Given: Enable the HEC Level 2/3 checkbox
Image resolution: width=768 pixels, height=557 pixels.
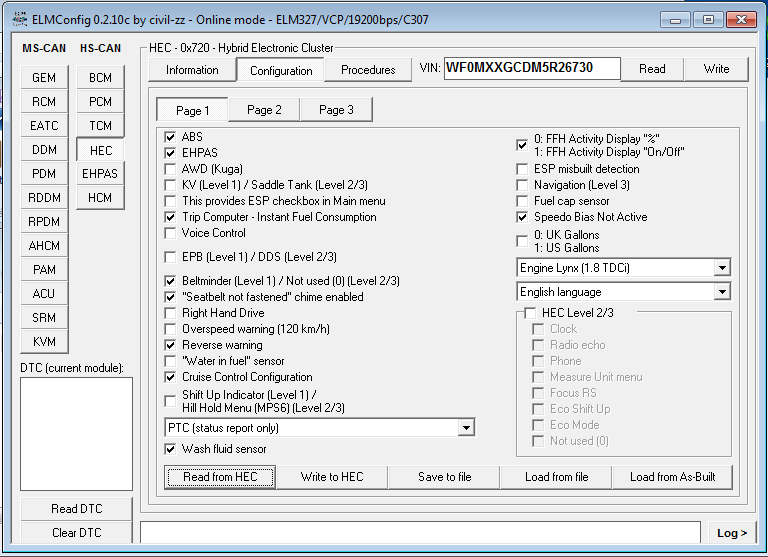Looking at the screenshot, I should 530,313.
